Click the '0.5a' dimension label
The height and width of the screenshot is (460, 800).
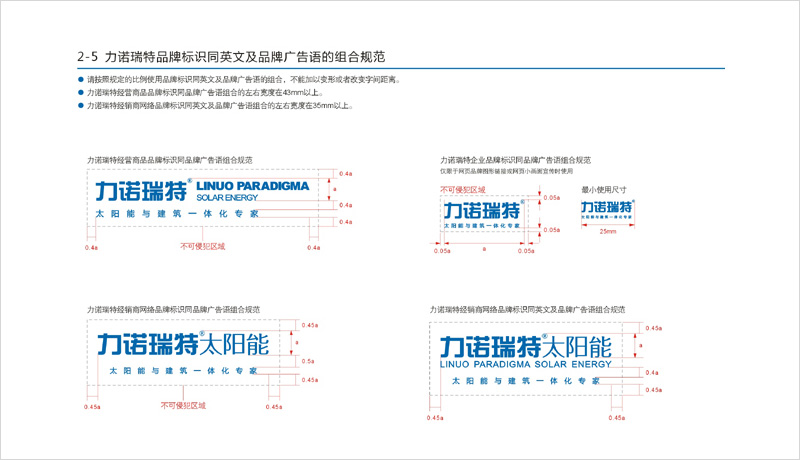308,361
